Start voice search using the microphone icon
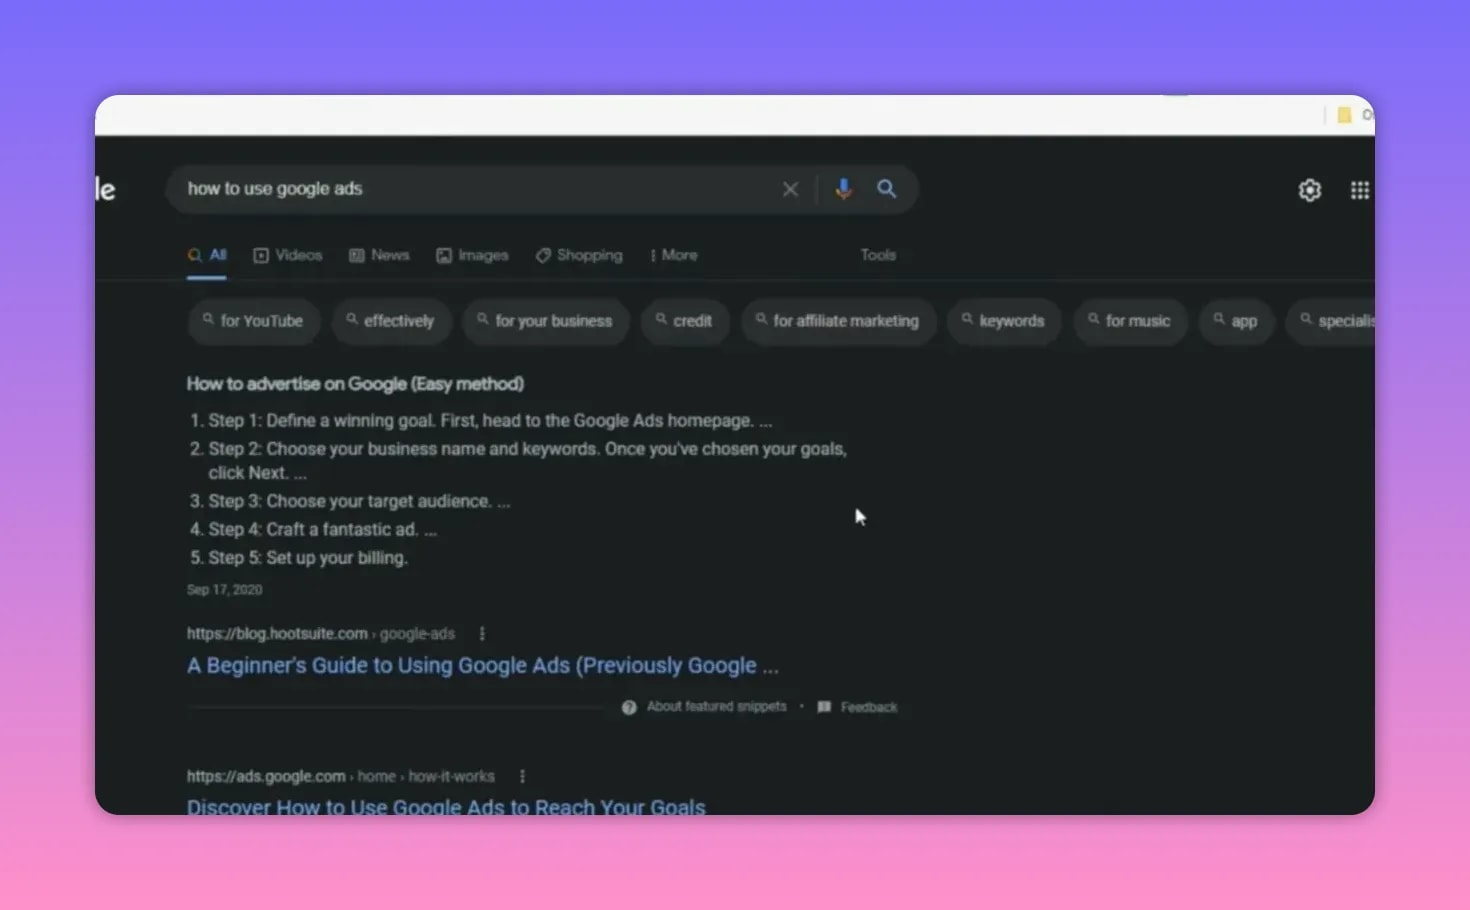Screen dimensions: 1470x910 843,188
